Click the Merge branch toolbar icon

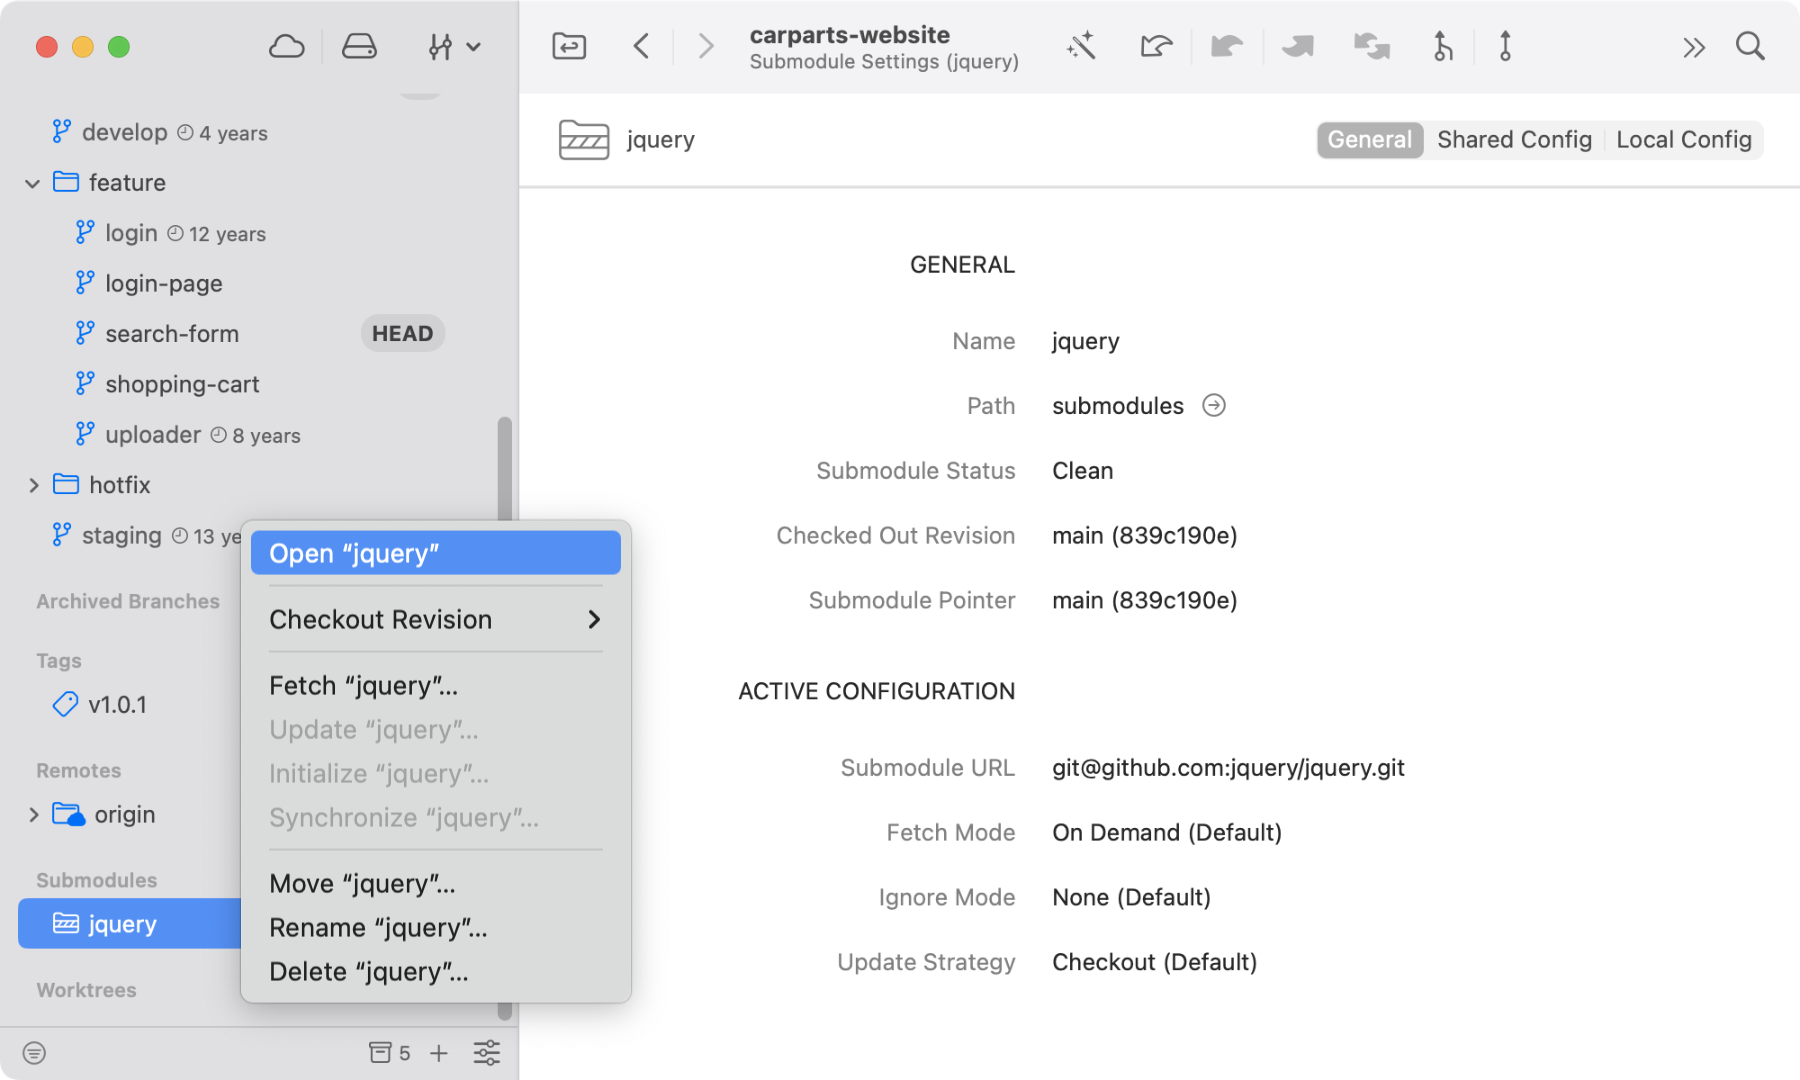pyautogui.click(x=1441, y=45)
